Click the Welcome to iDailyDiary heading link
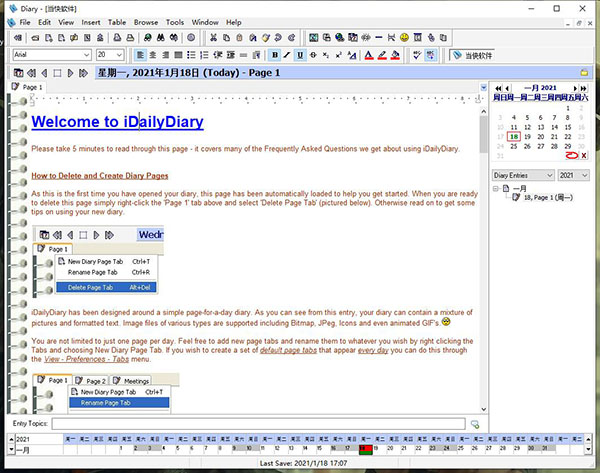This screenshot has width=600, height=473. pos(117,122)
